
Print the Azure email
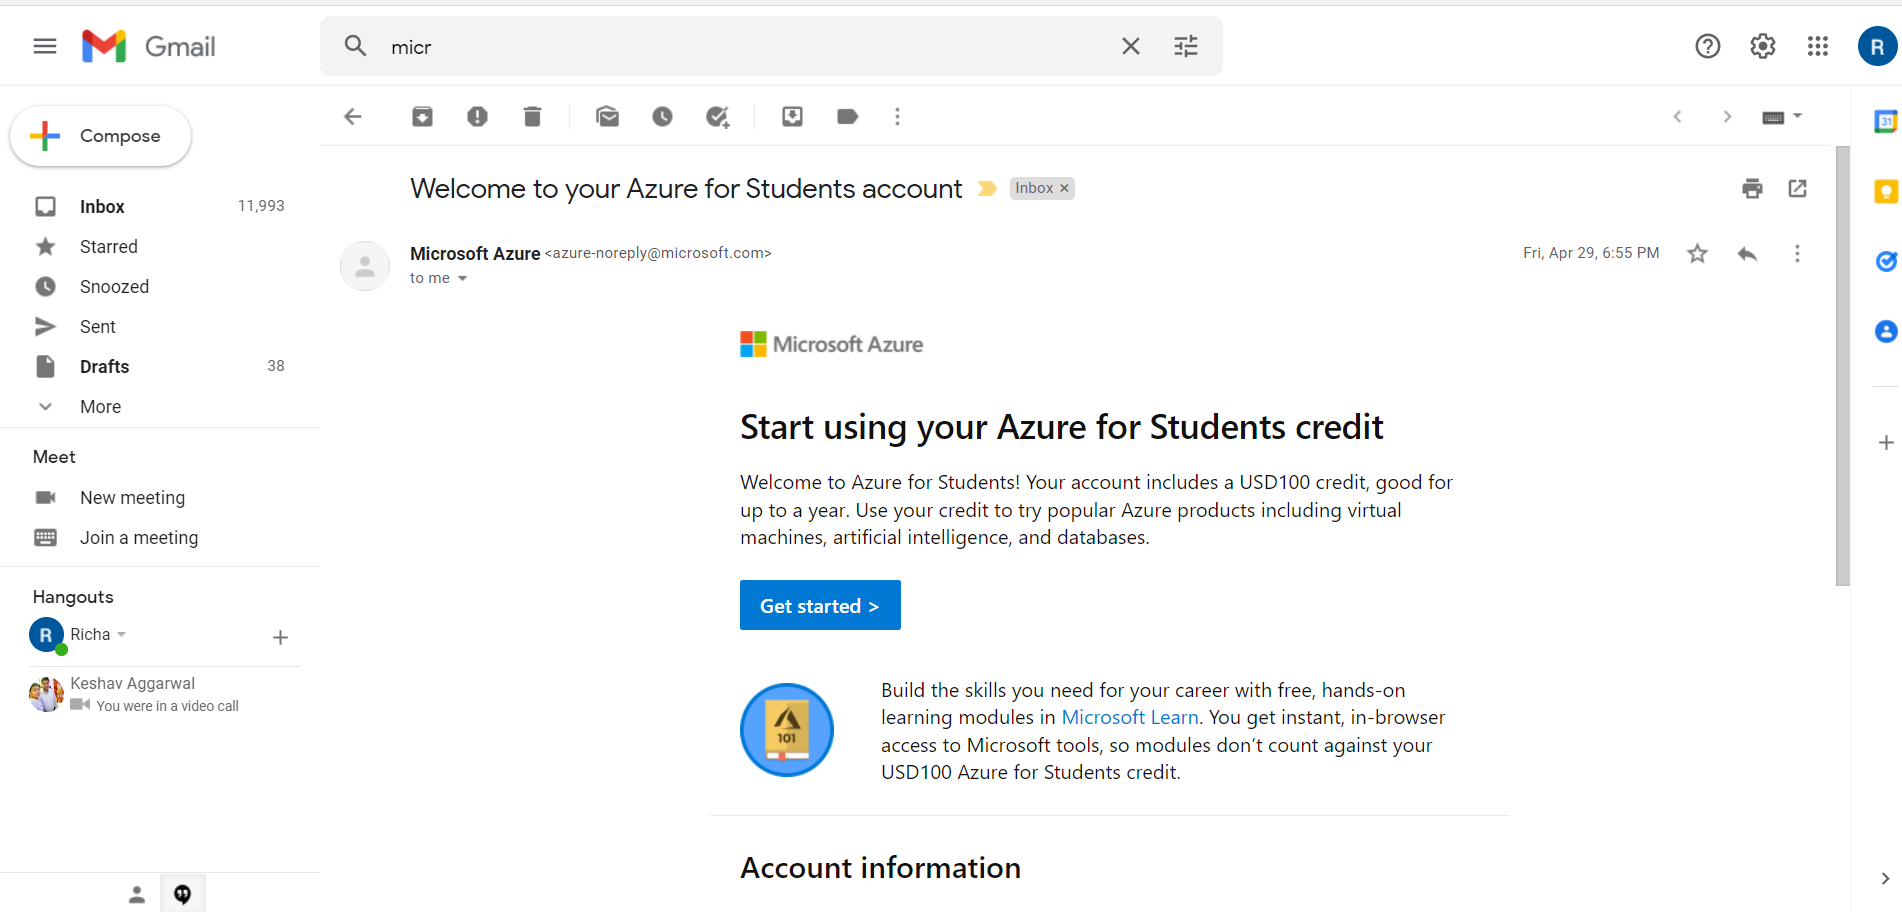pos(1752,188)
